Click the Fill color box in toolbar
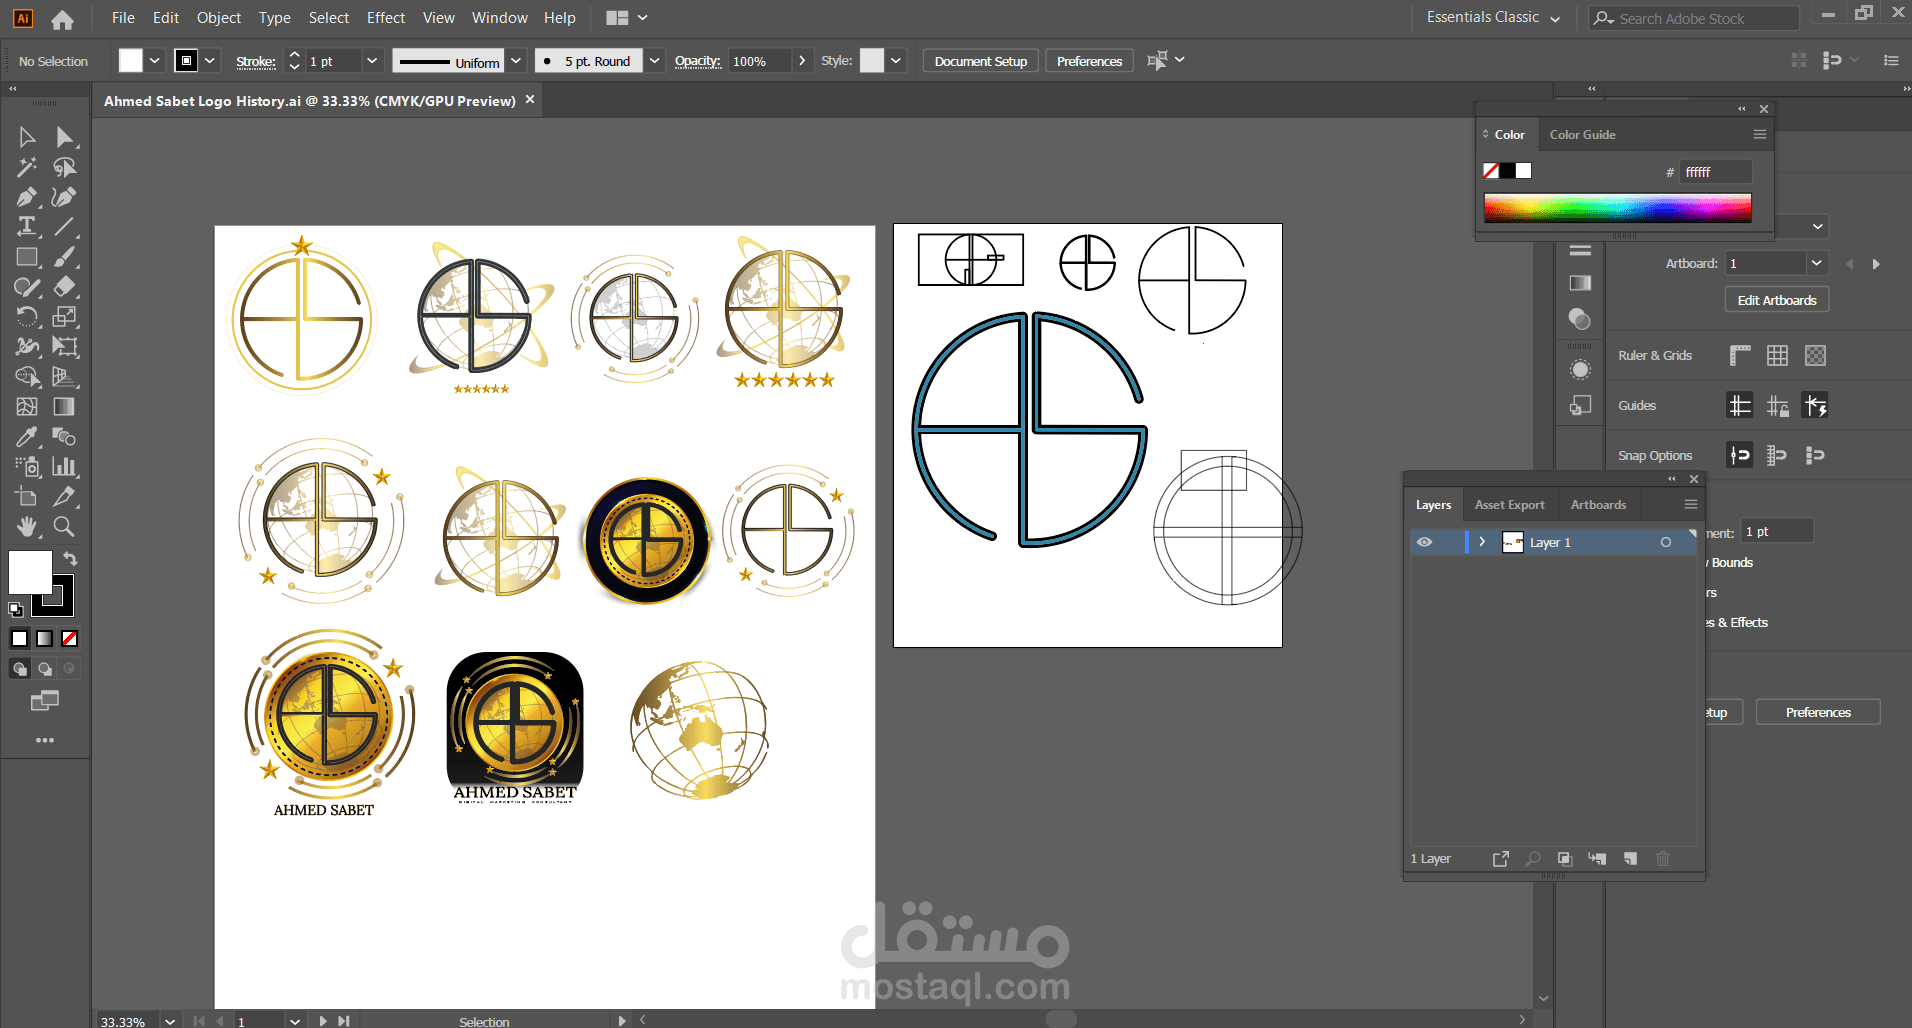The height and width of the screenshot is (1028, 1912). [30, 573]
